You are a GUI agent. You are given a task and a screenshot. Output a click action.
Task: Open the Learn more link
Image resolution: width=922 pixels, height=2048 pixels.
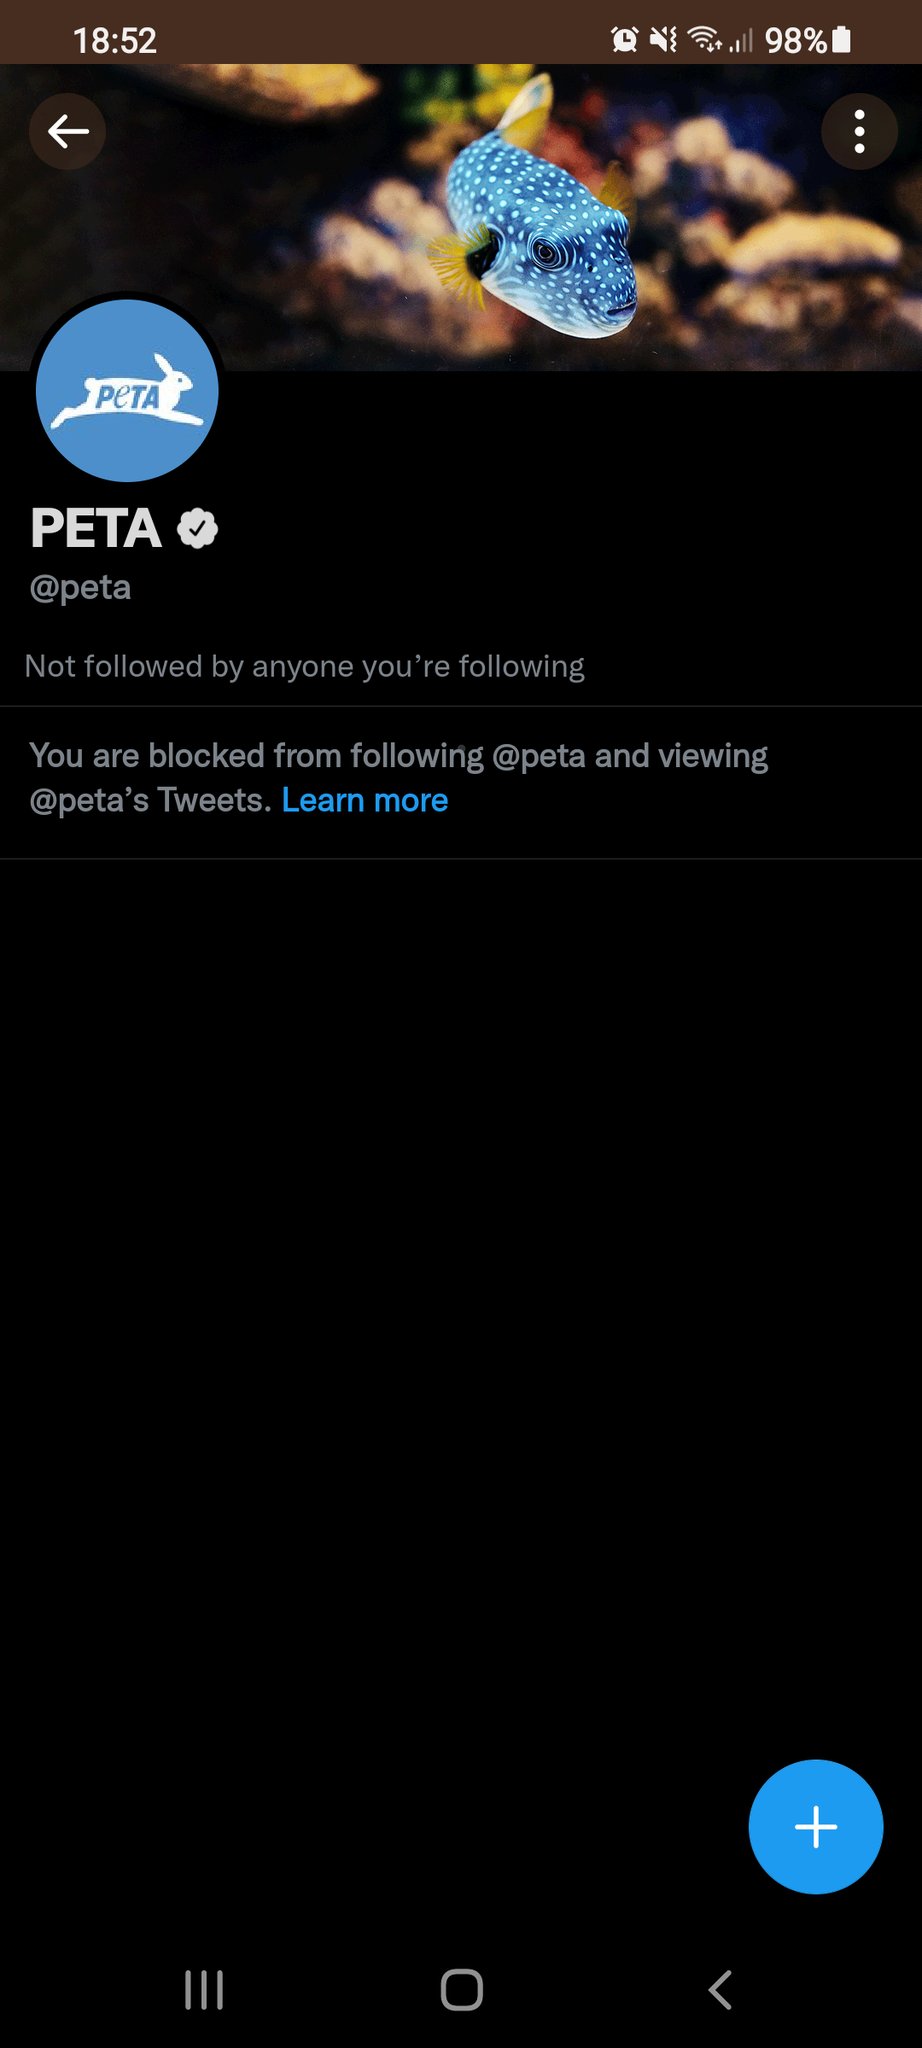(x=365, y=800)
